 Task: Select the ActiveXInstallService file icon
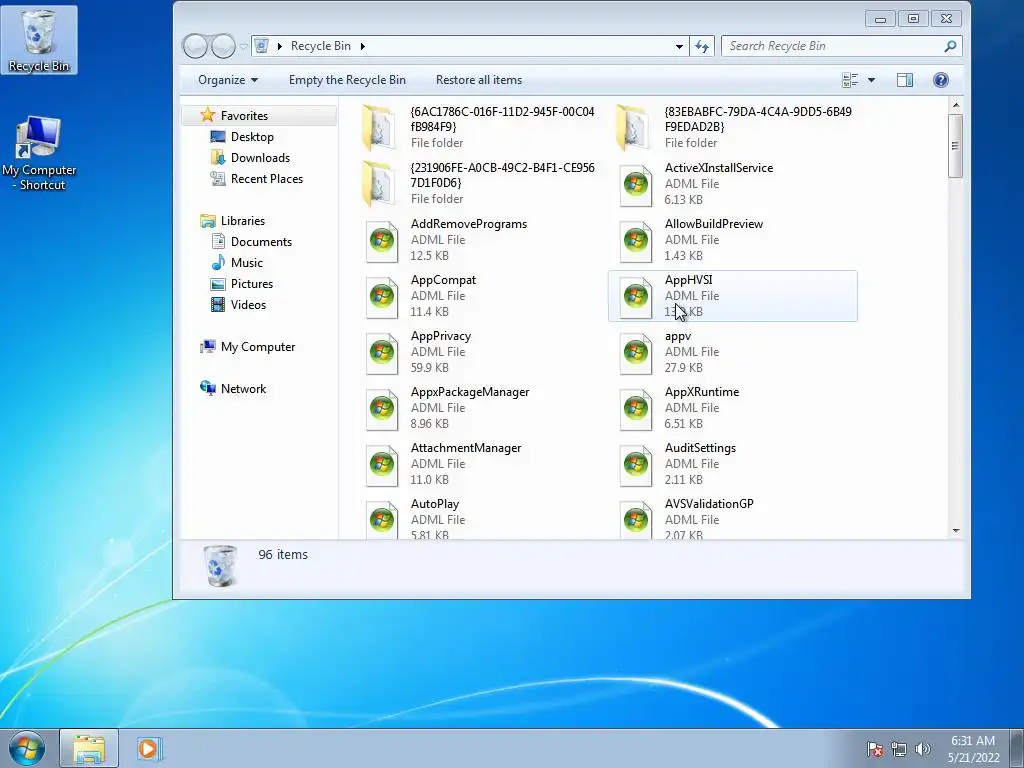coord(635,185)
